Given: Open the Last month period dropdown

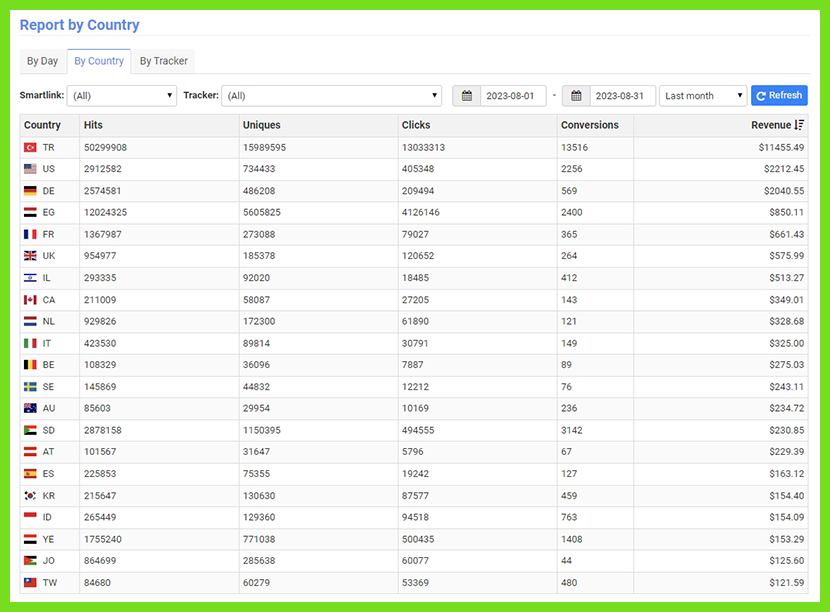Looking at the screenshot, I should [x=702, y=96].
